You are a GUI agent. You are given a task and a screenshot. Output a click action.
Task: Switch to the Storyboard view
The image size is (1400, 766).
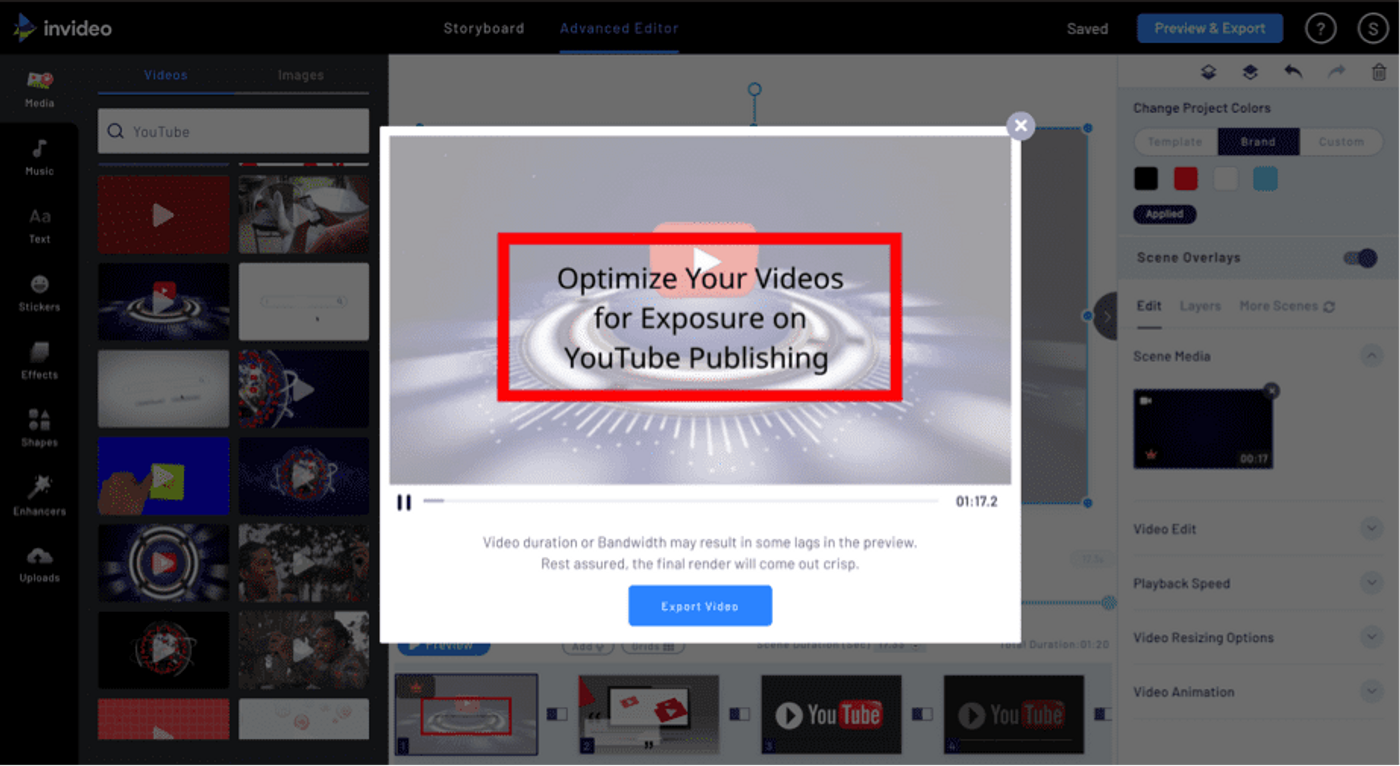484,28
